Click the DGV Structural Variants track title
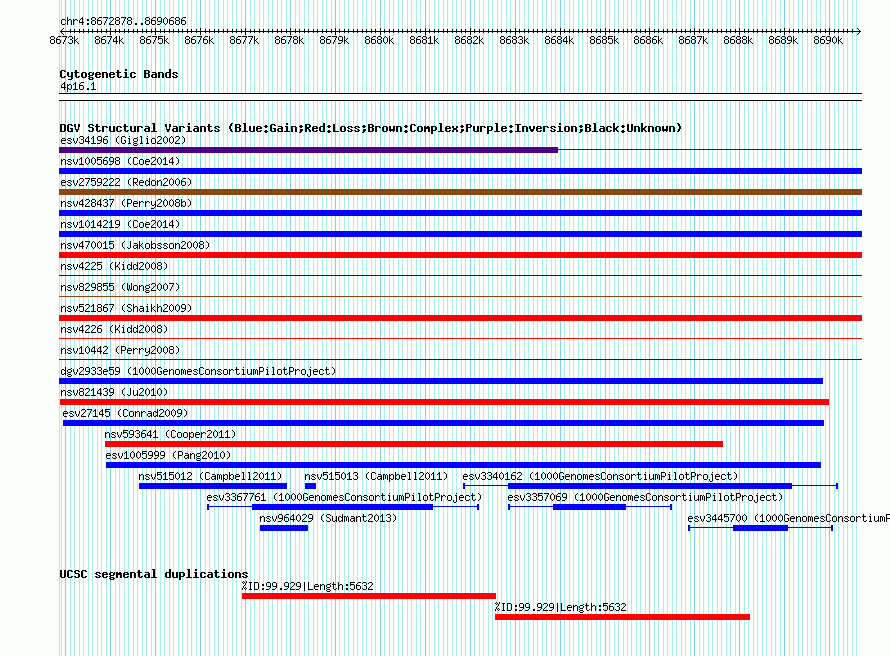890x656 pixels. tap(371, 128)
